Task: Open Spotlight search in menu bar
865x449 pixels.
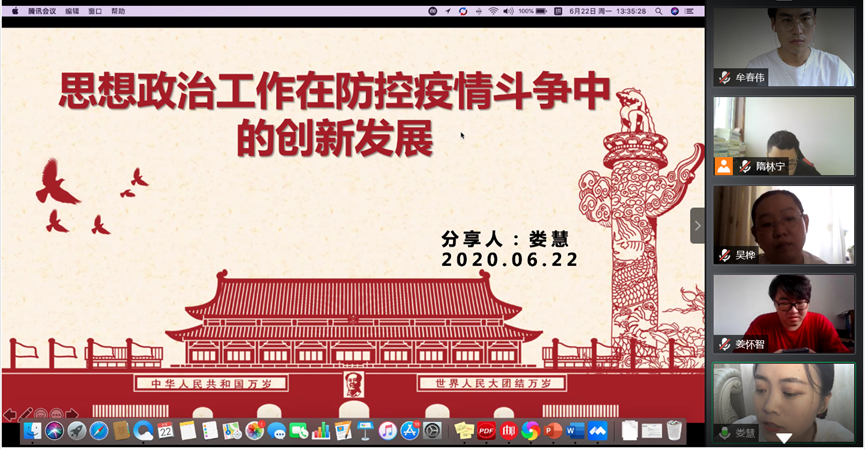Action: click(x=659, y=11)
